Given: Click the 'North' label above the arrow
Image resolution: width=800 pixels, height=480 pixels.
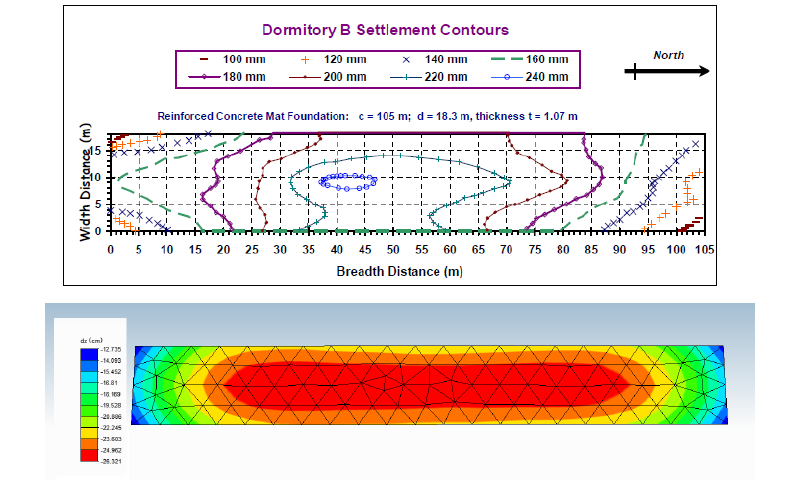Looking at the screenshot, I should tap(668, 55).
